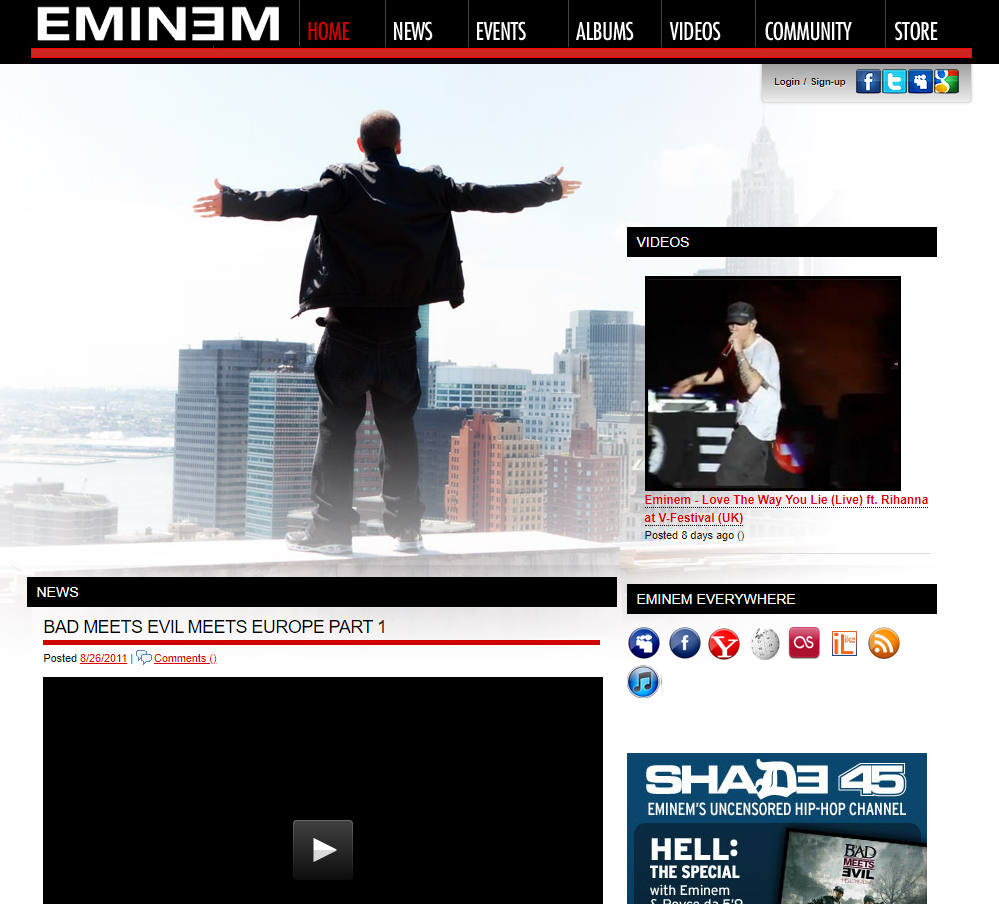Go to the HOME menu item

[x=328, y=31]
